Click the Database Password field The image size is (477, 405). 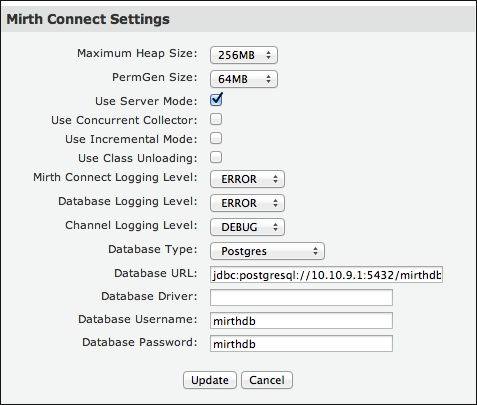tap(301, 344)
